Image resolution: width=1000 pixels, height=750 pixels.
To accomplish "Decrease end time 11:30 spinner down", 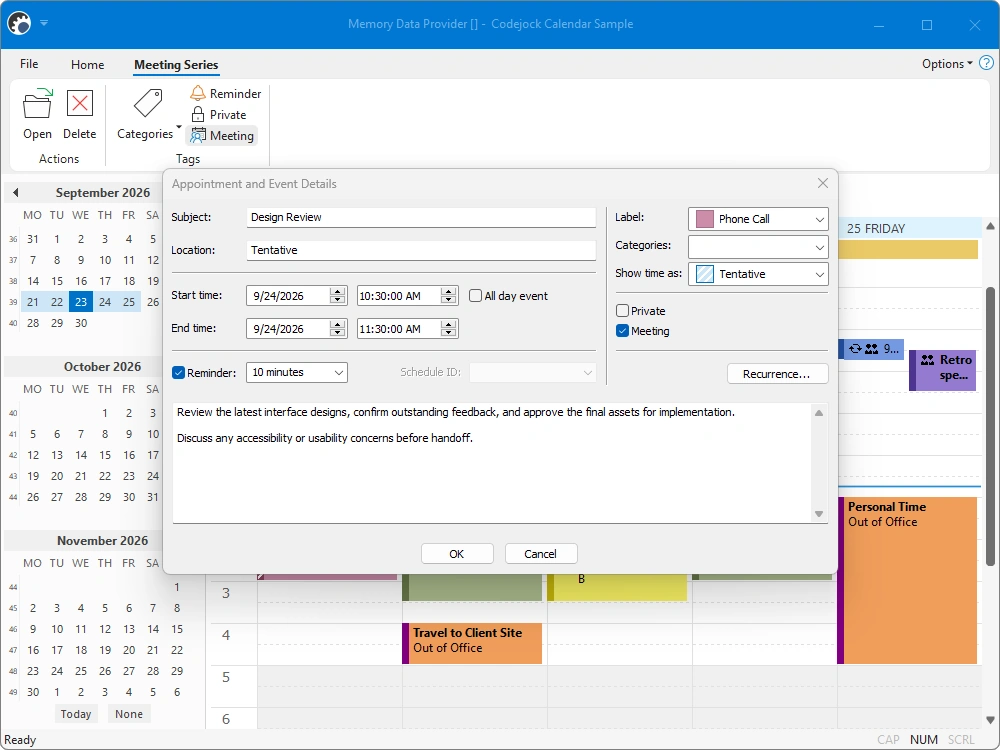I will (448, 333).
